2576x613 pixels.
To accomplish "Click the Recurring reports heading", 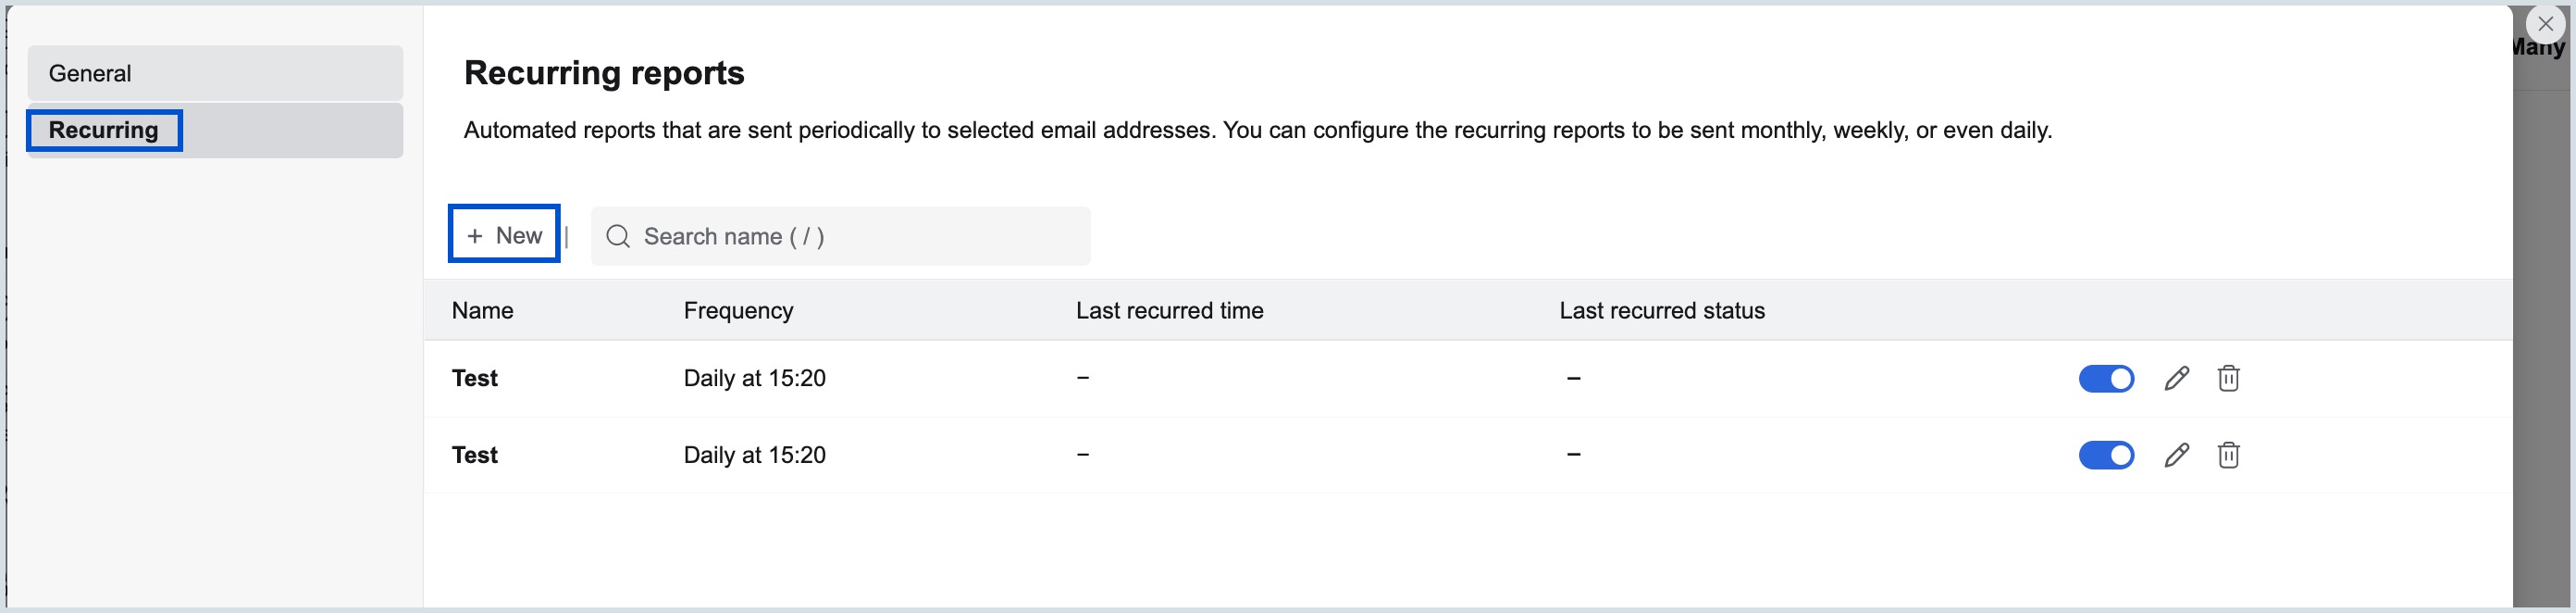I will 603,72.
